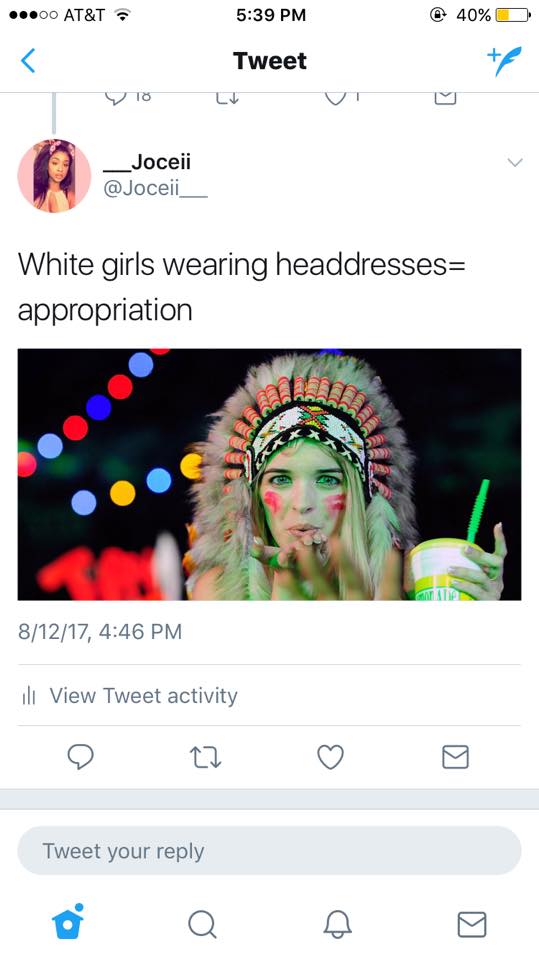Open the @Joceii__ handle link

click(156, 188)
